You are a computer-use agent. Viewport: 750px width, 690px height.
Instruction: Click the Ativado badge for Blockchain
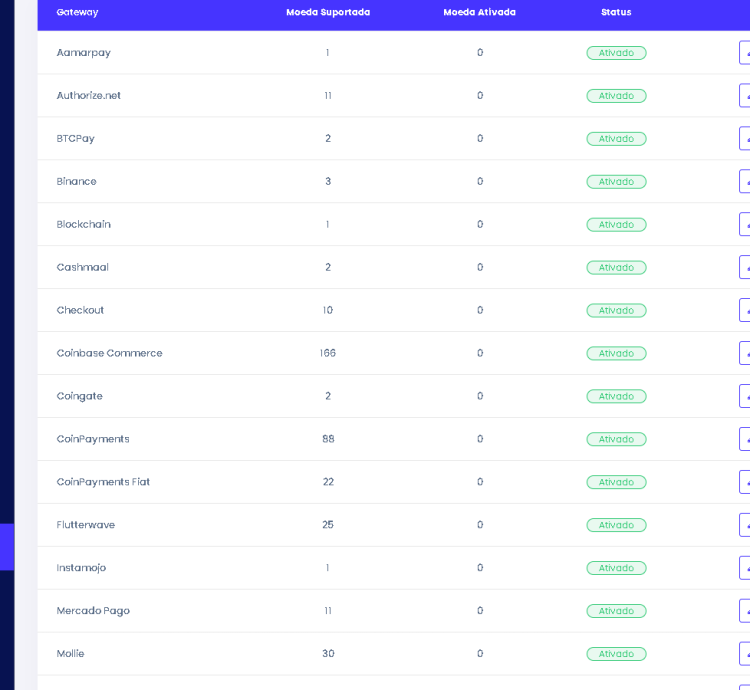pyautogui.click(x=616, y=224)
